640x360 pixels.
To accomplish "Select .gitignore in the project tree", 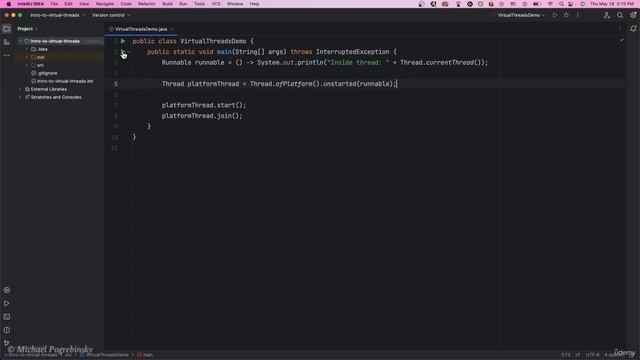I will click(47, 73).
